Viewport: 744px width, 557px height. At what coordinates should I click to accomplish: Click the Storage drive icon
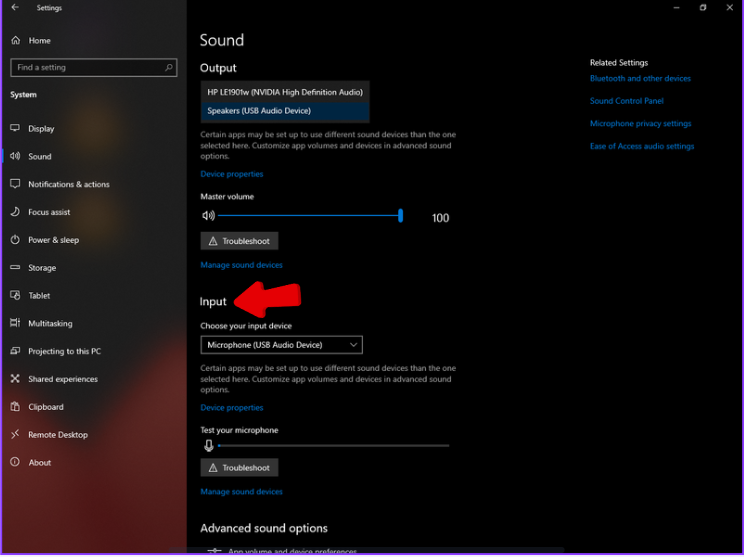point(16,268)
